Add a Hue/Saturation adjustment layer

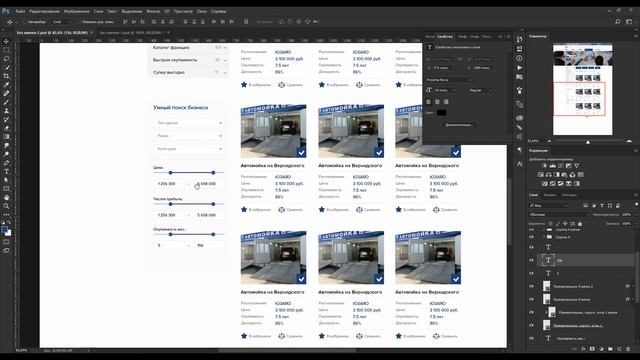point(541,175)
